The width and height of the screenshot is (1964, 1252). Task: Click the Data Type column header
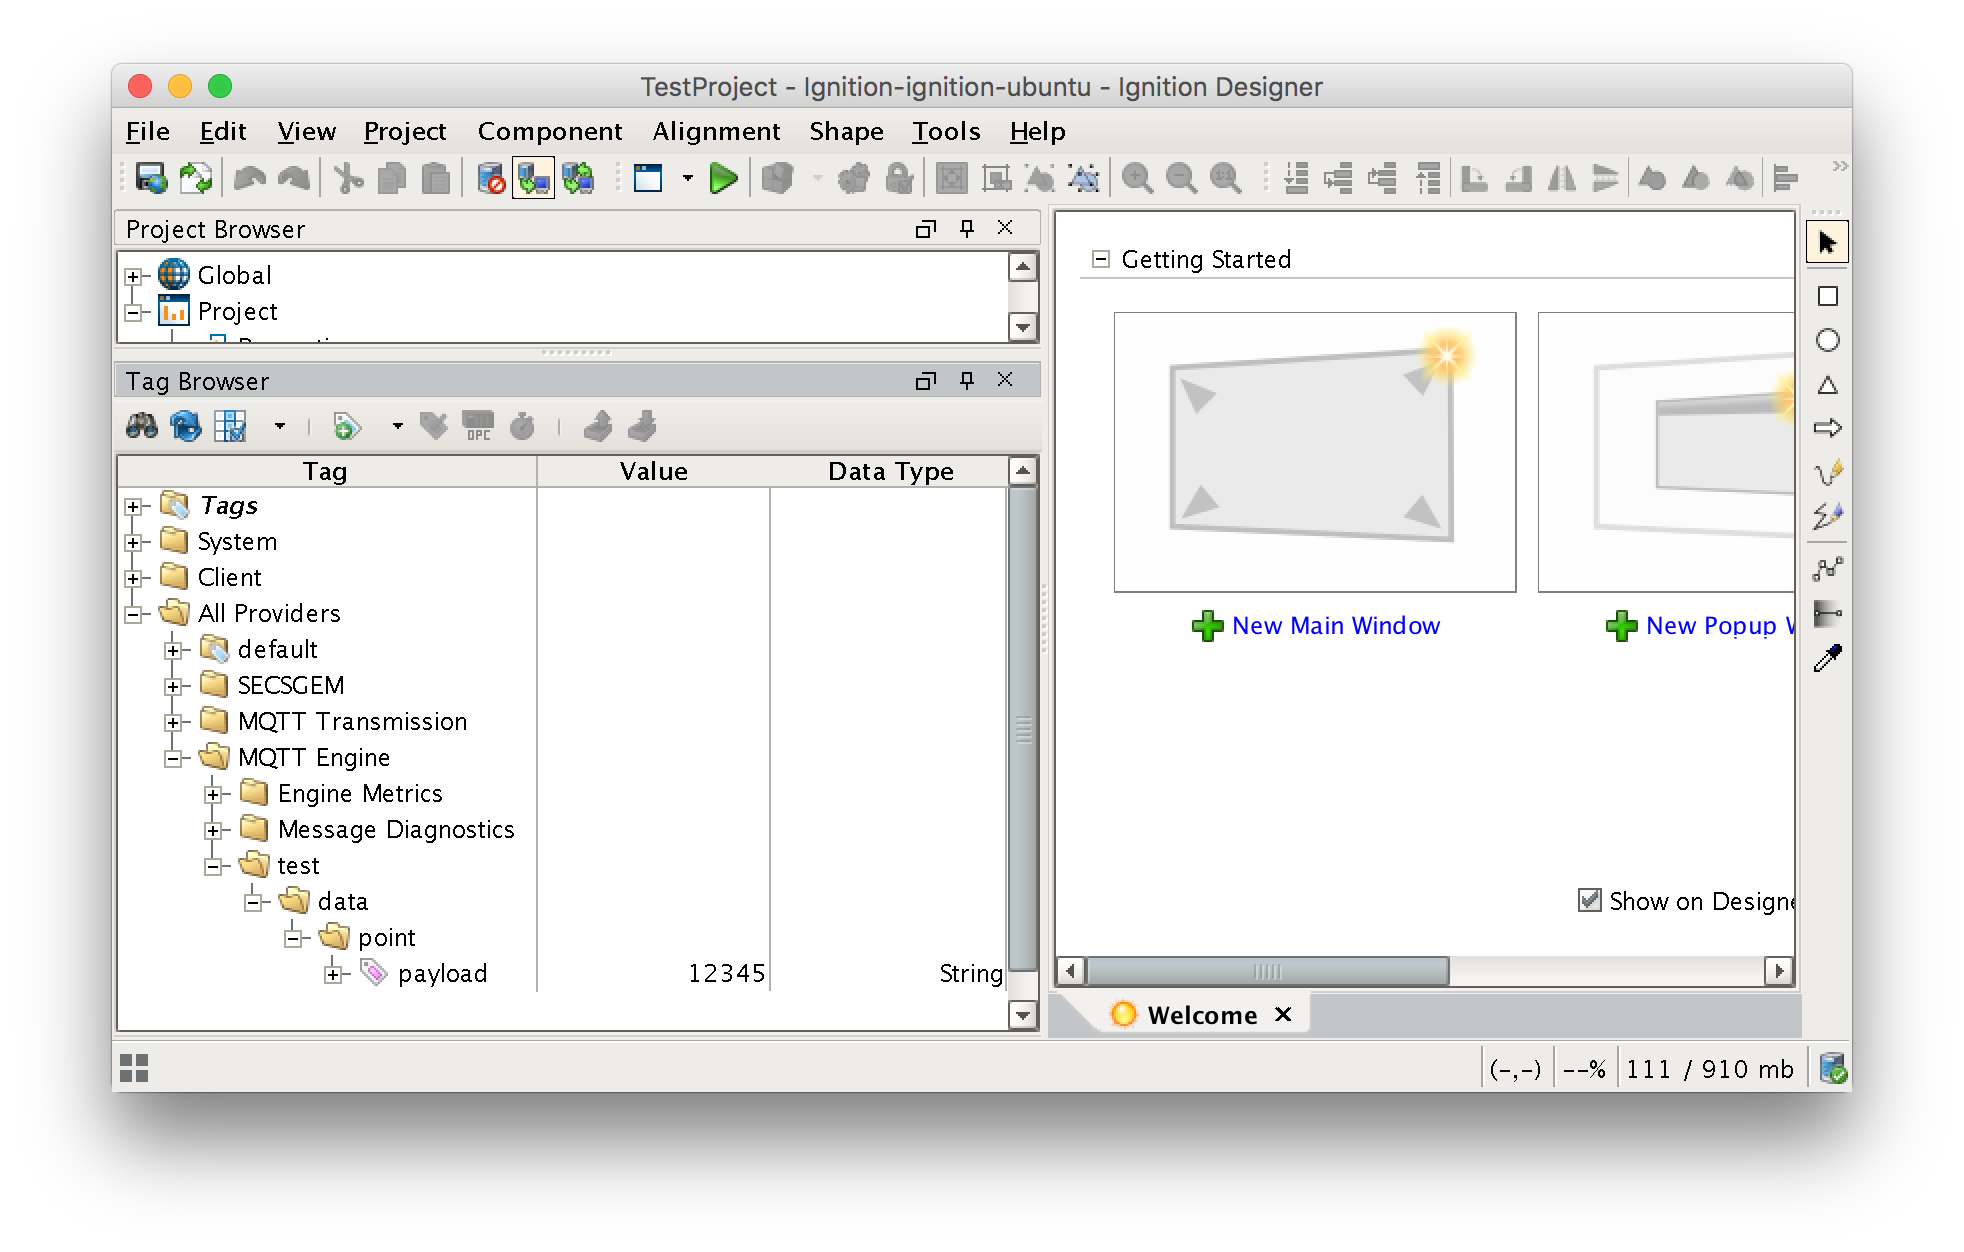[890, 471]
